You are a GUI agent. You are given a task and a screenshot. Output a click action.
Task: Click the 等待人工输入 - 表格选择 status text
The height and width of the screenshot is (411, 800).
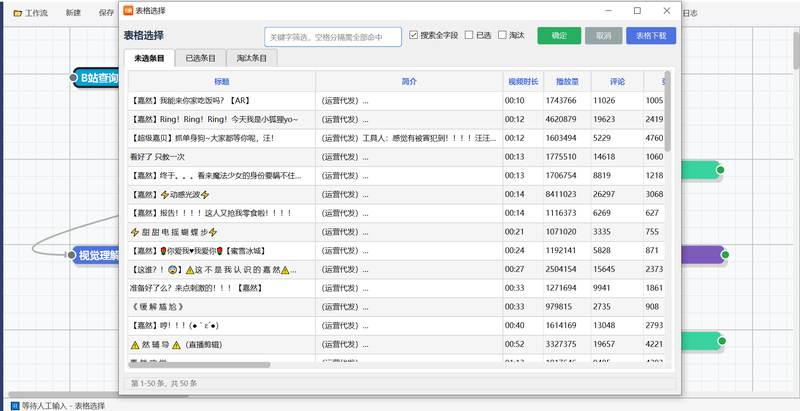click(64, 406)
